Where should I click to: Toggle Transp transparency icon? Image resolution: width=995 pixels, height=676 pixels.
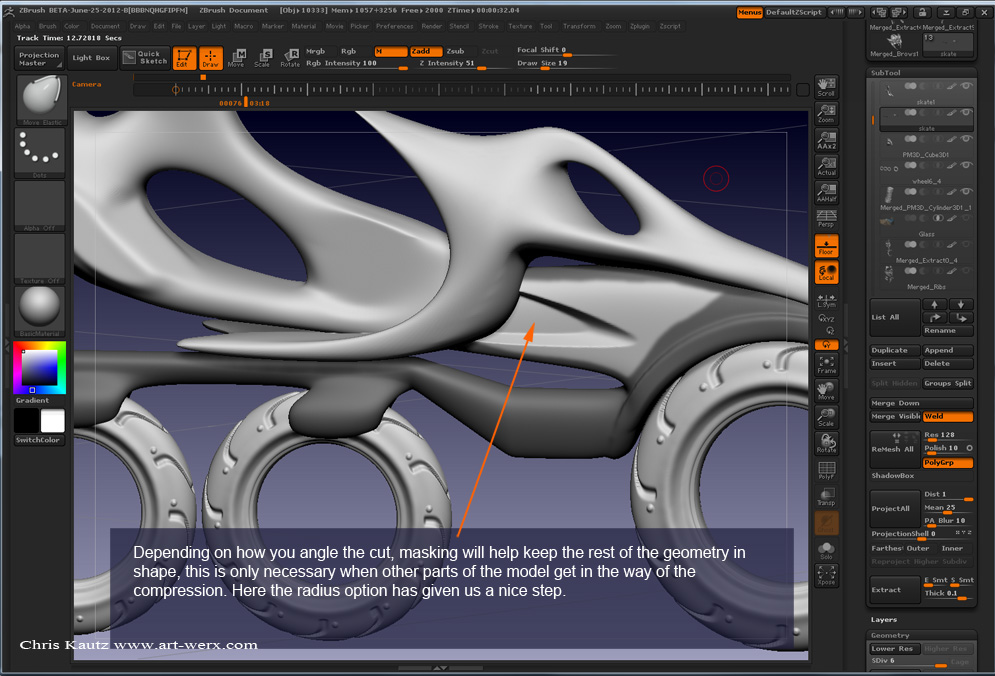tap(826, 497)
